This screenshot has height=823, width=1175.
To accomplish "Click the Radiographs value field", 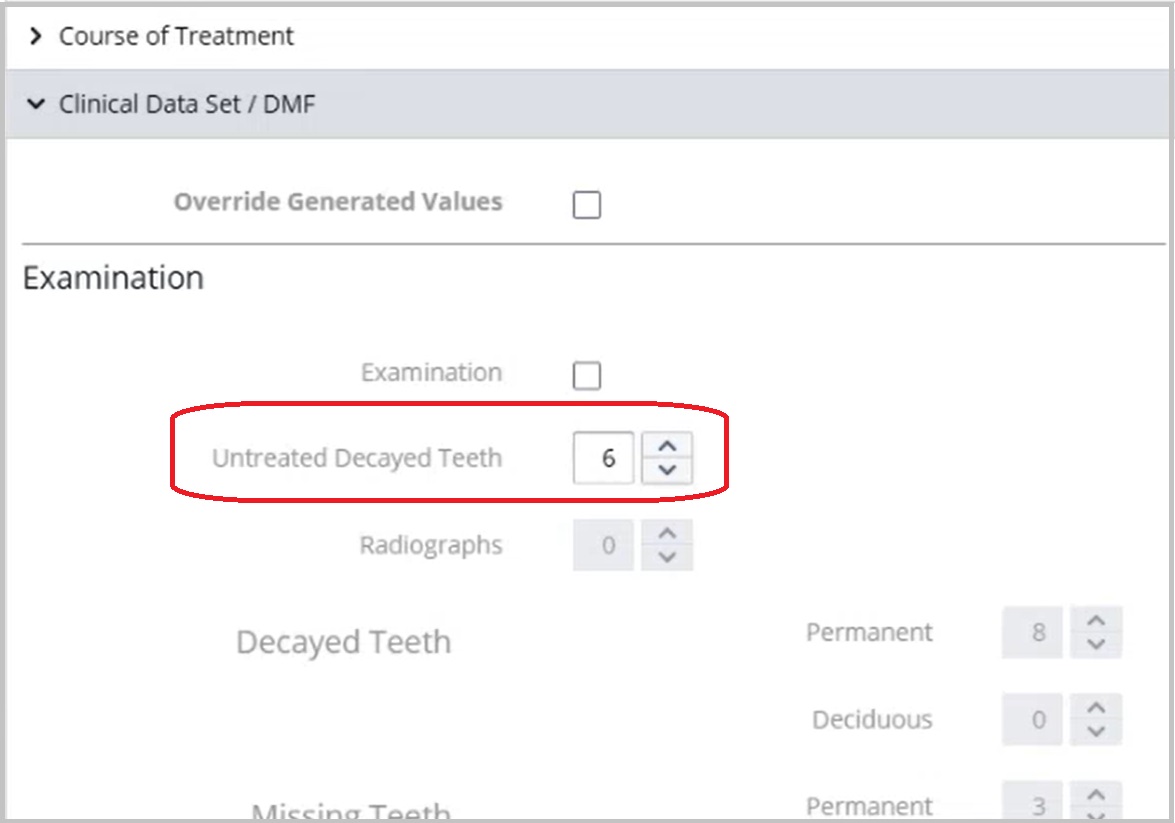I will point(603,545).
